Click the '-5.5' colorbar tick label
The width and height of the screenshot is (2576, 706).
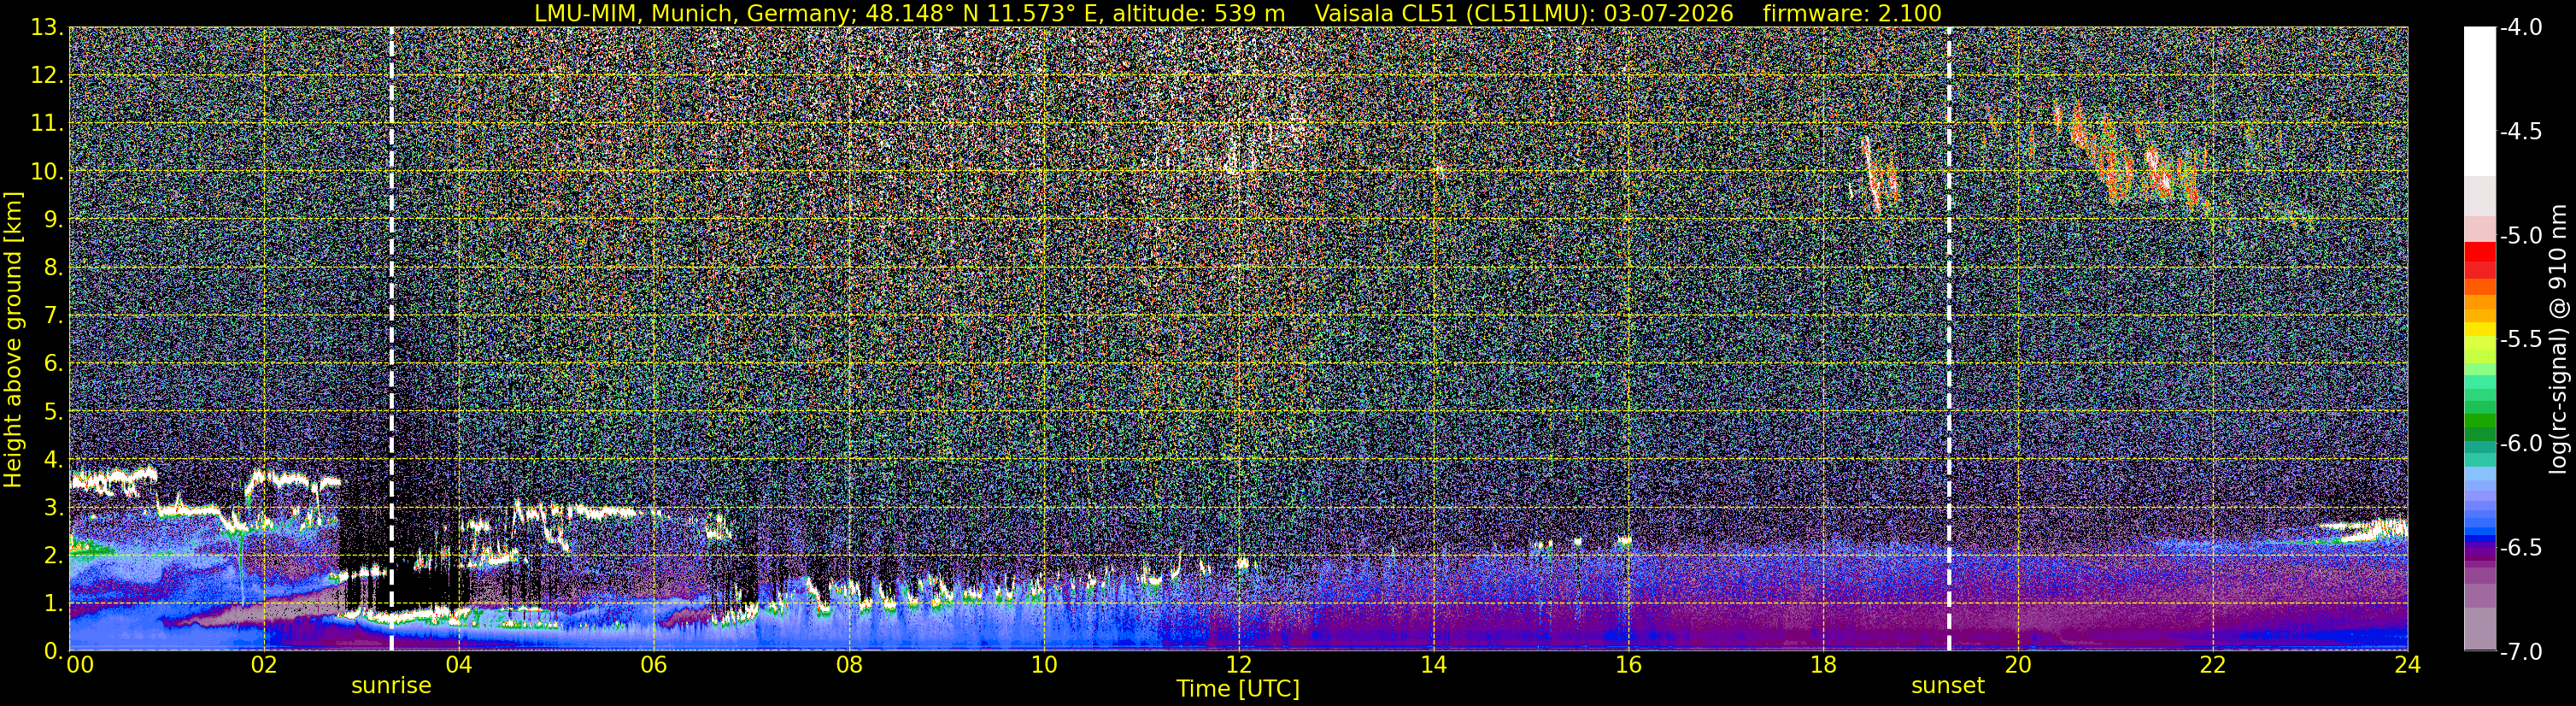pyautogui.click(x=2521, y=339)
